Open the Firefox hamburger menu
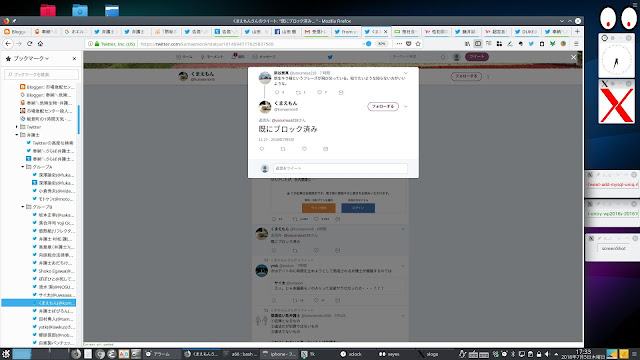 click(x=576, y=44)
